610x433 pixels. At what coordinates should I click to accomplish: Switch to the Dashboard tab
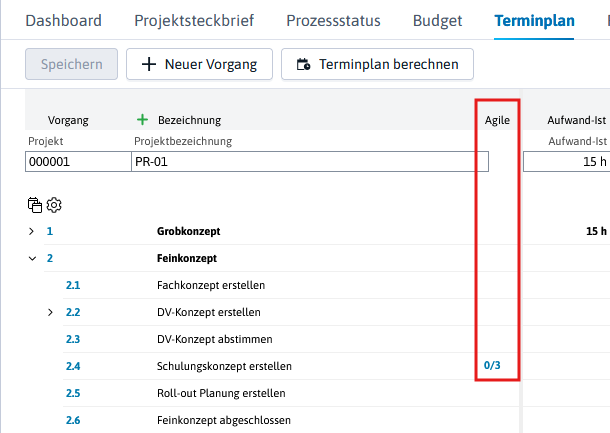tap(63, 21)
